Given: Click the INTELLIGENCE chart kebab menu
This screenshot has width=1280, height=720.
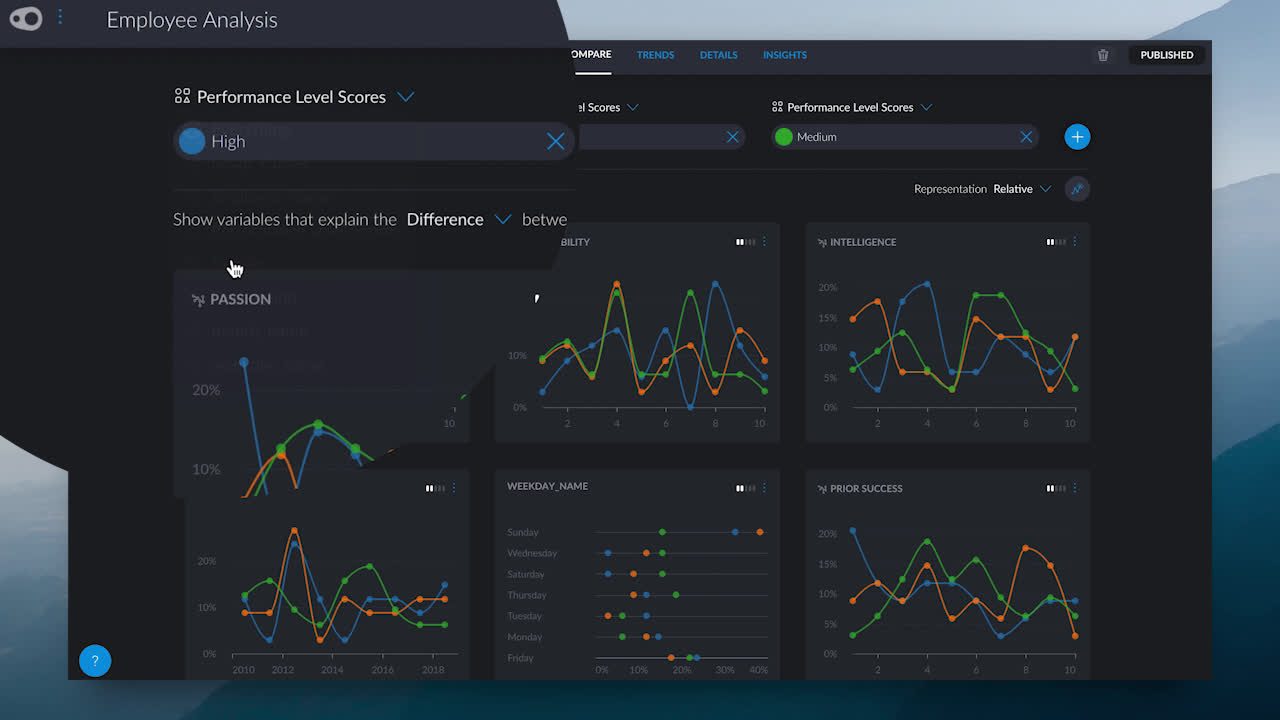Looking at the screenshot, I should (1075, 241).
